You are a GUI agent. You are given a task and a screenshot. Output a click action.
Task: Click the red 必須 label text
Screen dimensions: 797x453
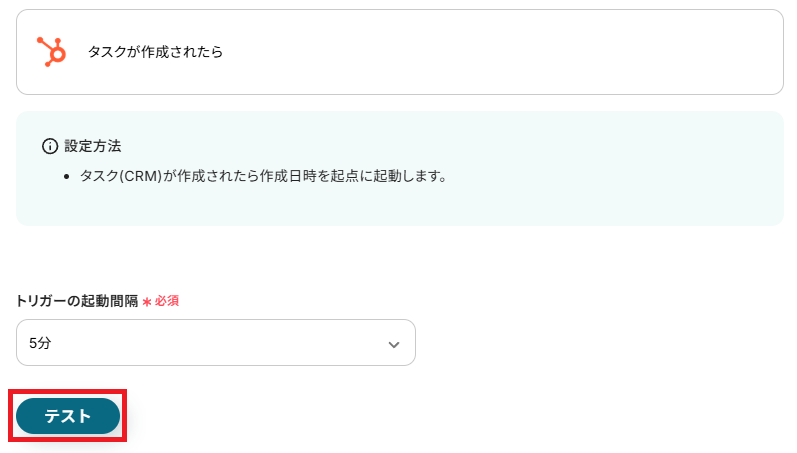pos(166,301)
